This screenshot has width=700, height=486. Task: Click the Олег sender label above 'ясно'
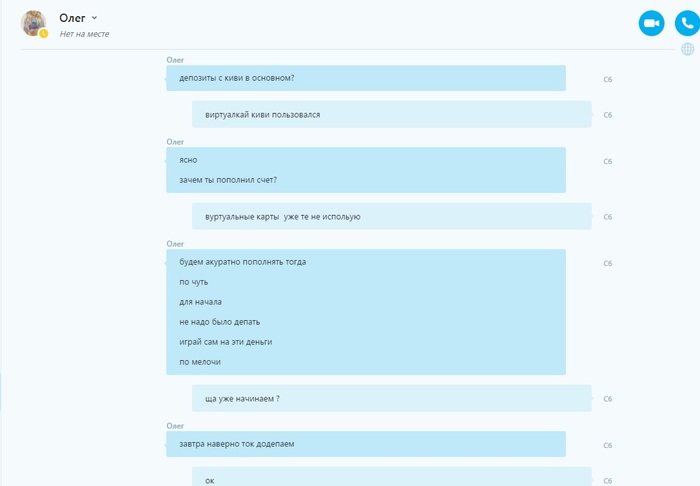tap(175, 142)
